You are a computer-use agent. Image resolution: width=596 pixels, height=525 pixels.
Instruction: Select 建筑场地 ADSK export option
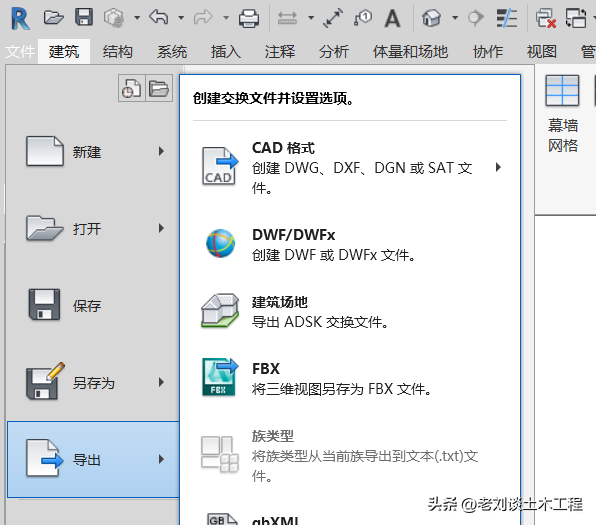[350, 311]
